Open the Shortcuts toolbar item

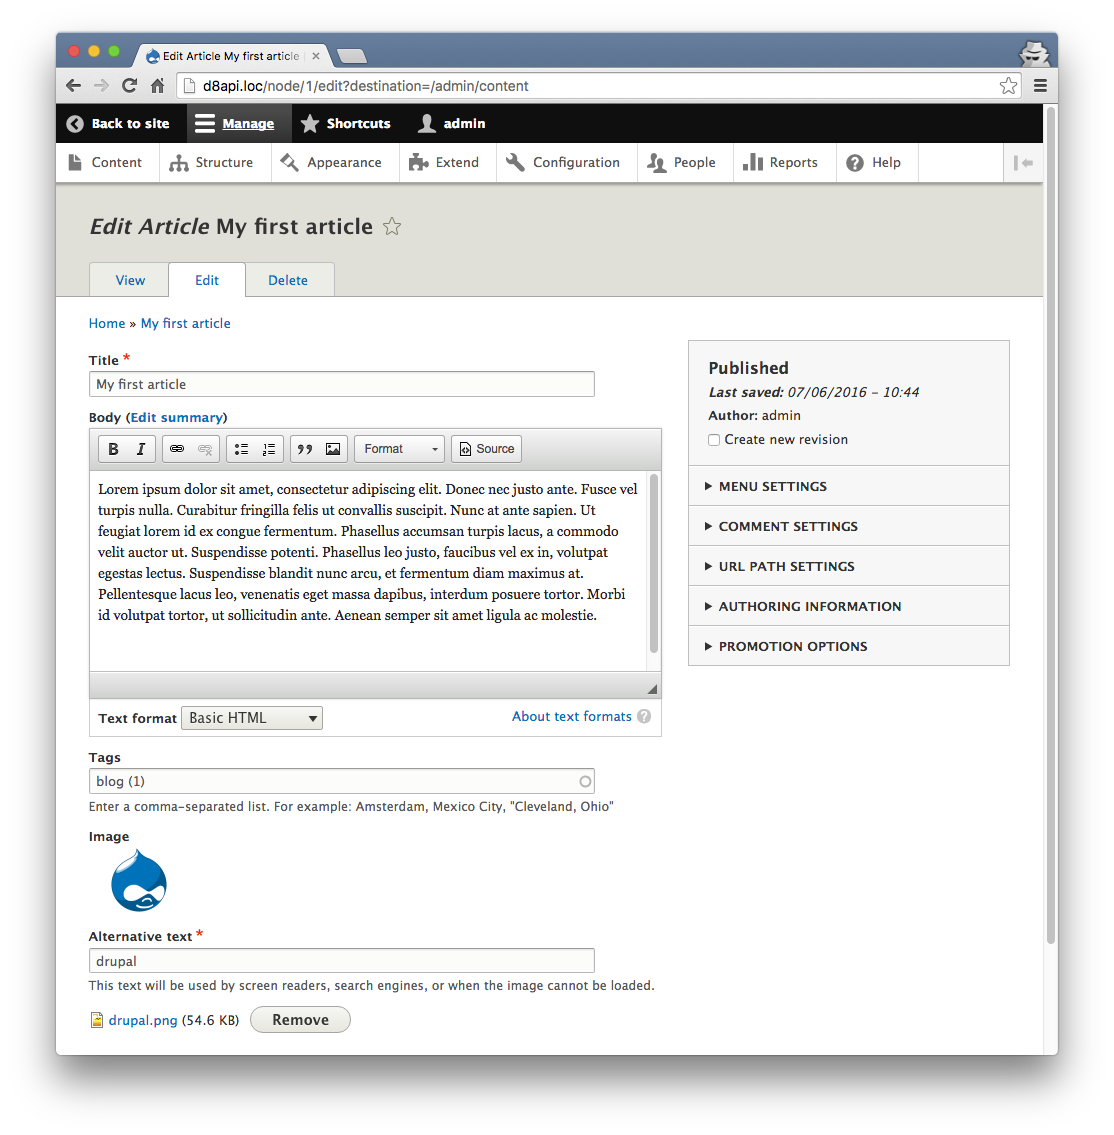click(346, 124)
